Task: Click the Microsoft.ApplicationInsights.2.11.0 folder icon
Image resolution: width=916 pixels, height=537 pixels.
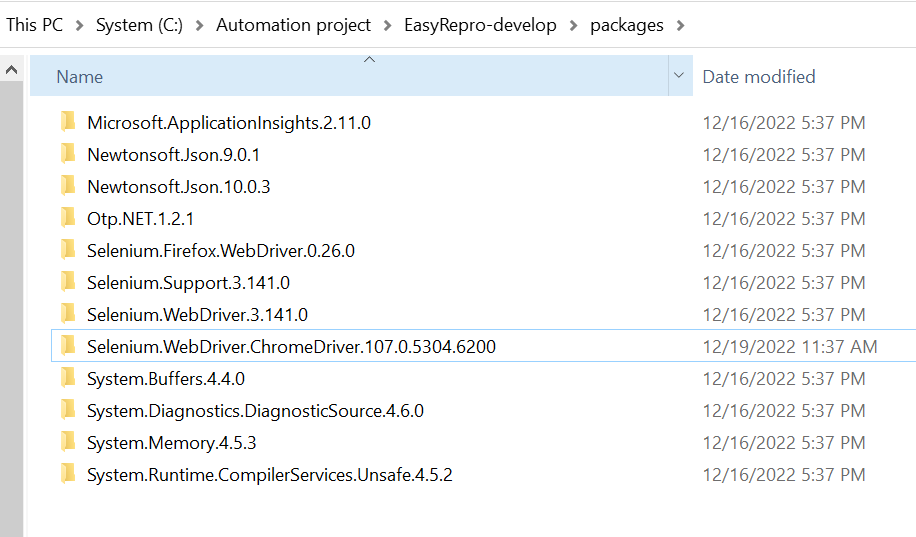Action: click(x=68, y=123)
